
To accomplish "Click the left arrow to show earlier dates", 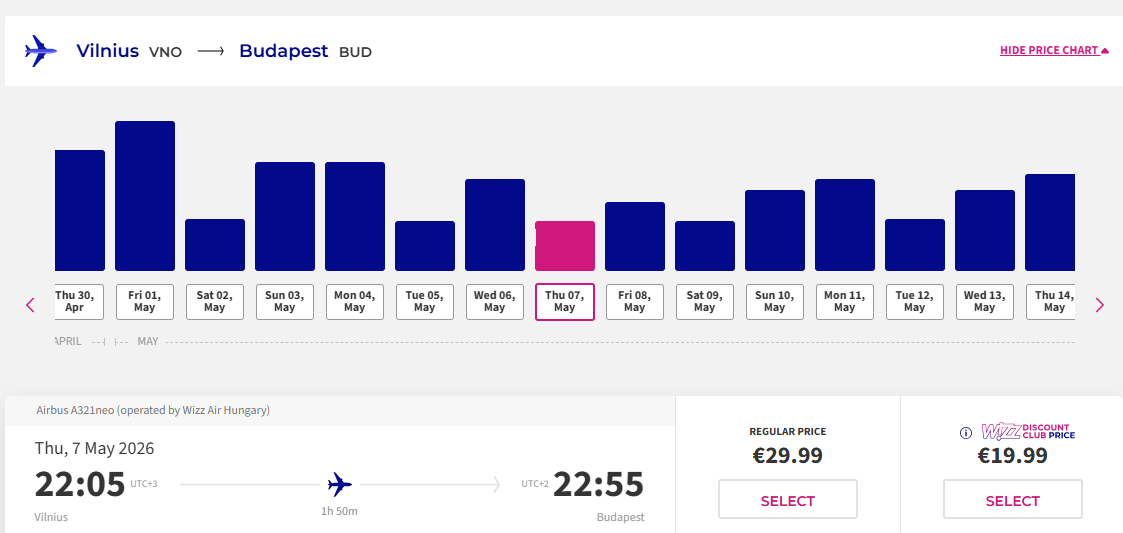I will click(30, 305).
